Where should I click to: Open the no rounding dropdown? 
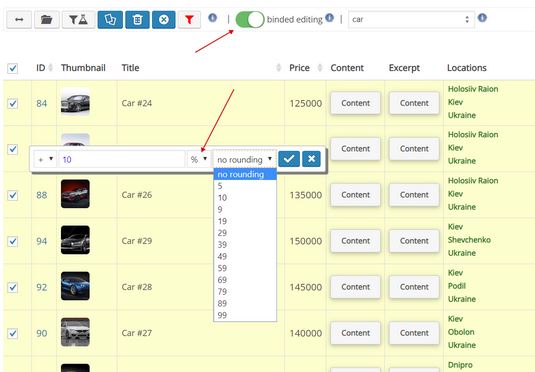pos(244,159)
